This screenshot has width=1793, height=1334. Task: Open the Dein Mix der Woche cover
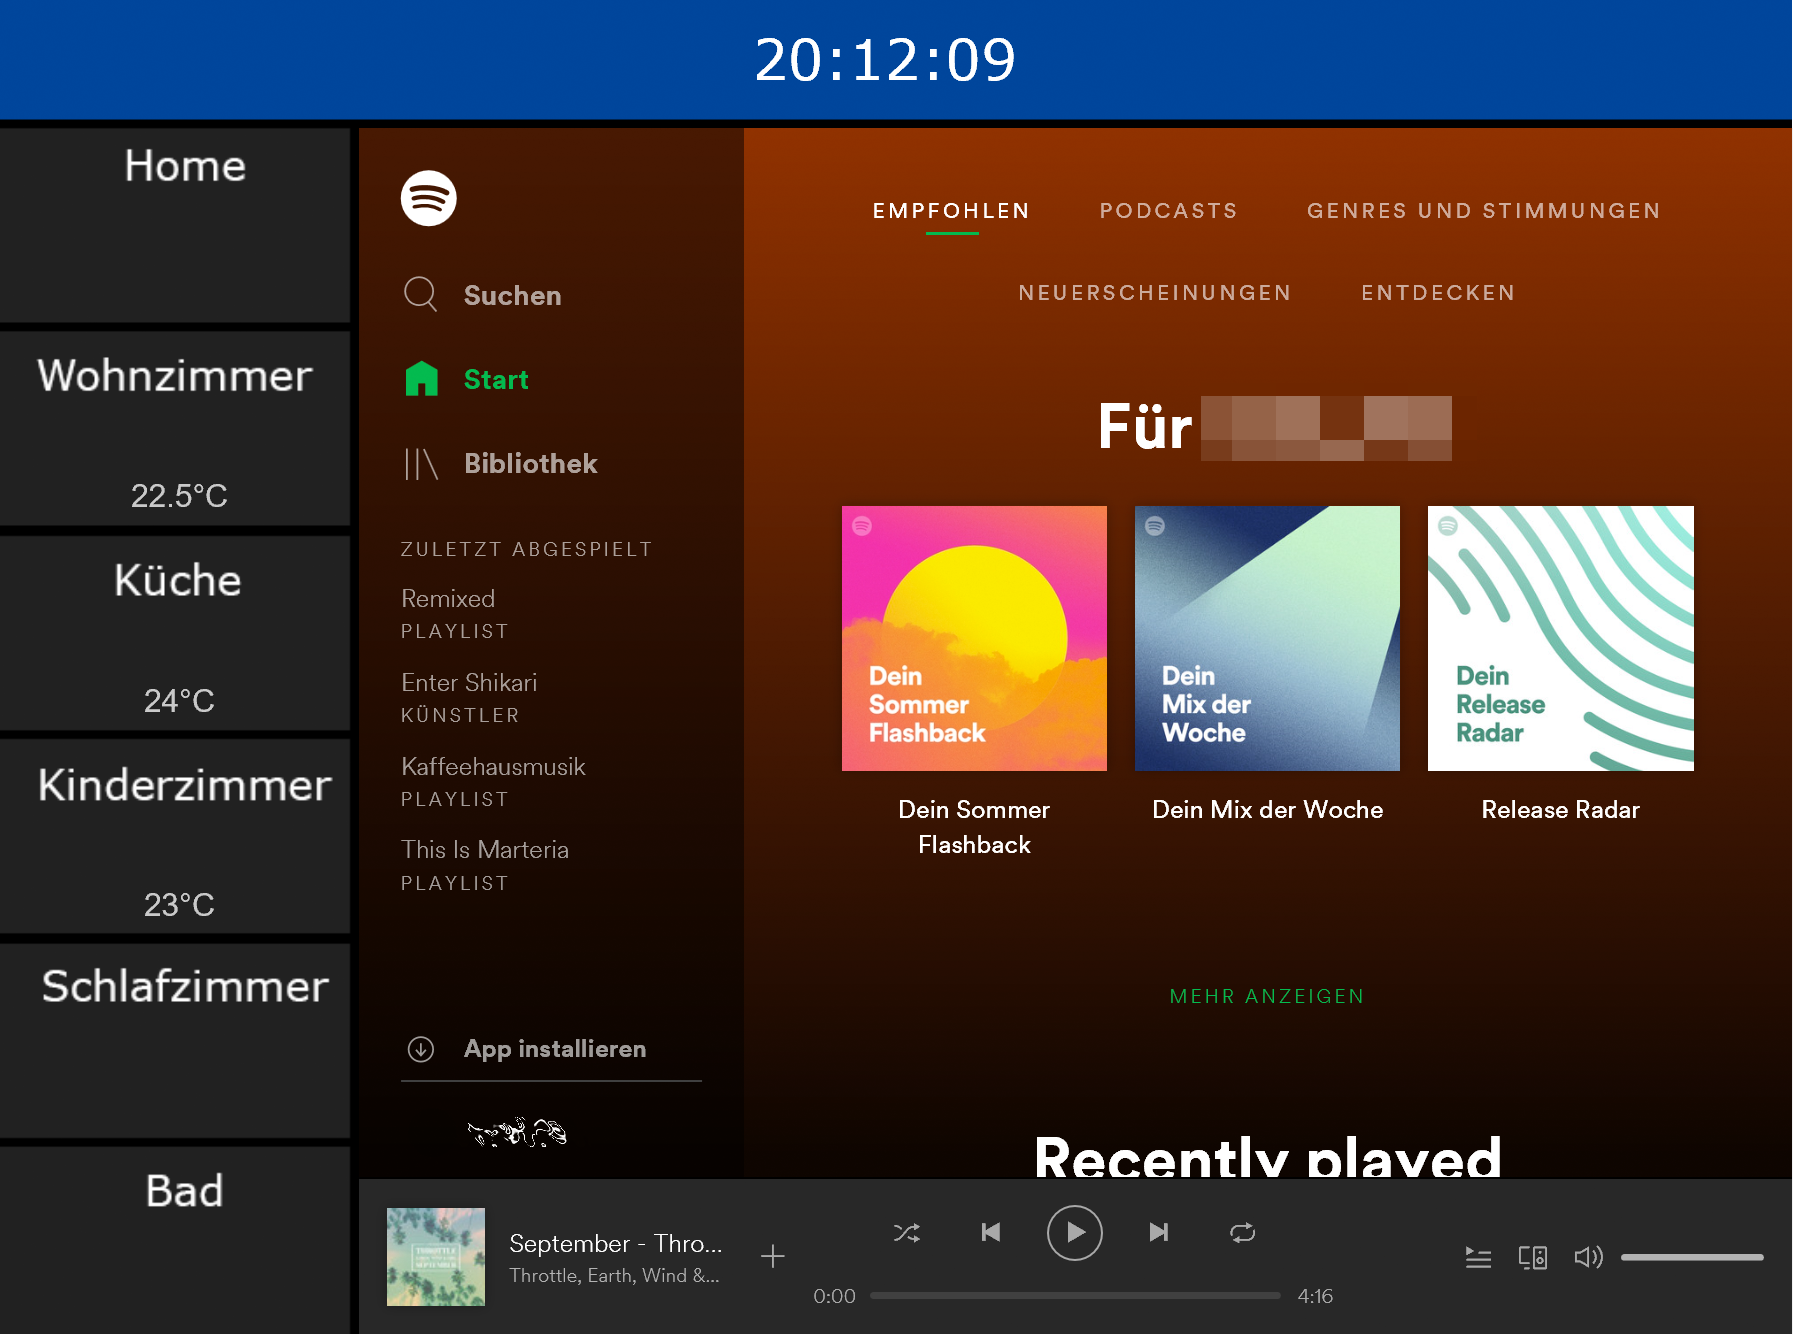[x=1267, y=638]
